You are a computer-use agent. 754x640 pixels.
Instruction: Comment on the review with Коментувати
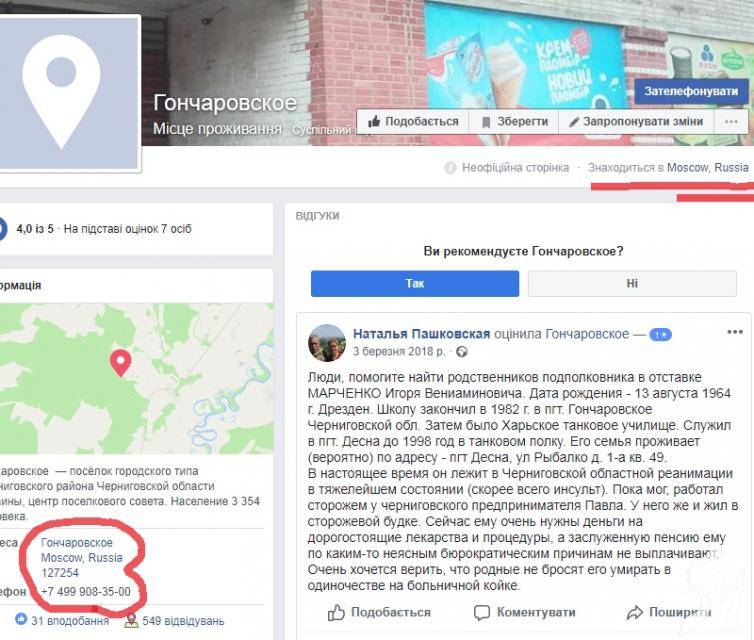point(525,613)
